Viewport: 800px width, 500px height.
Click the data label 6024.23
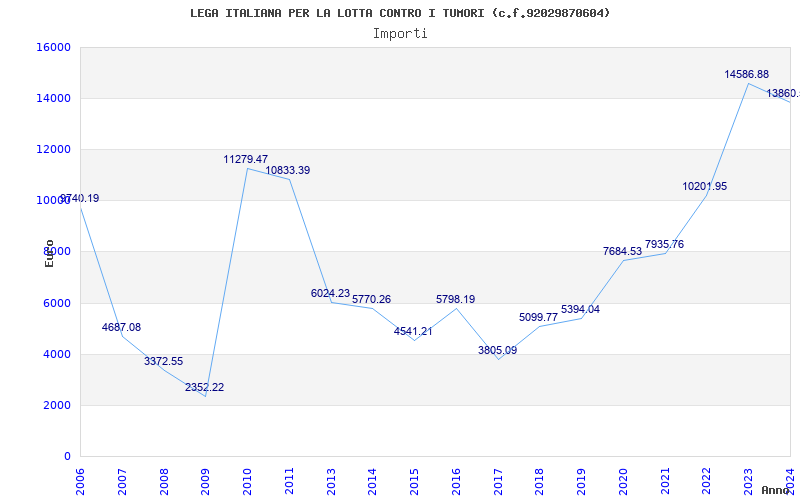[x=331, y=293]
